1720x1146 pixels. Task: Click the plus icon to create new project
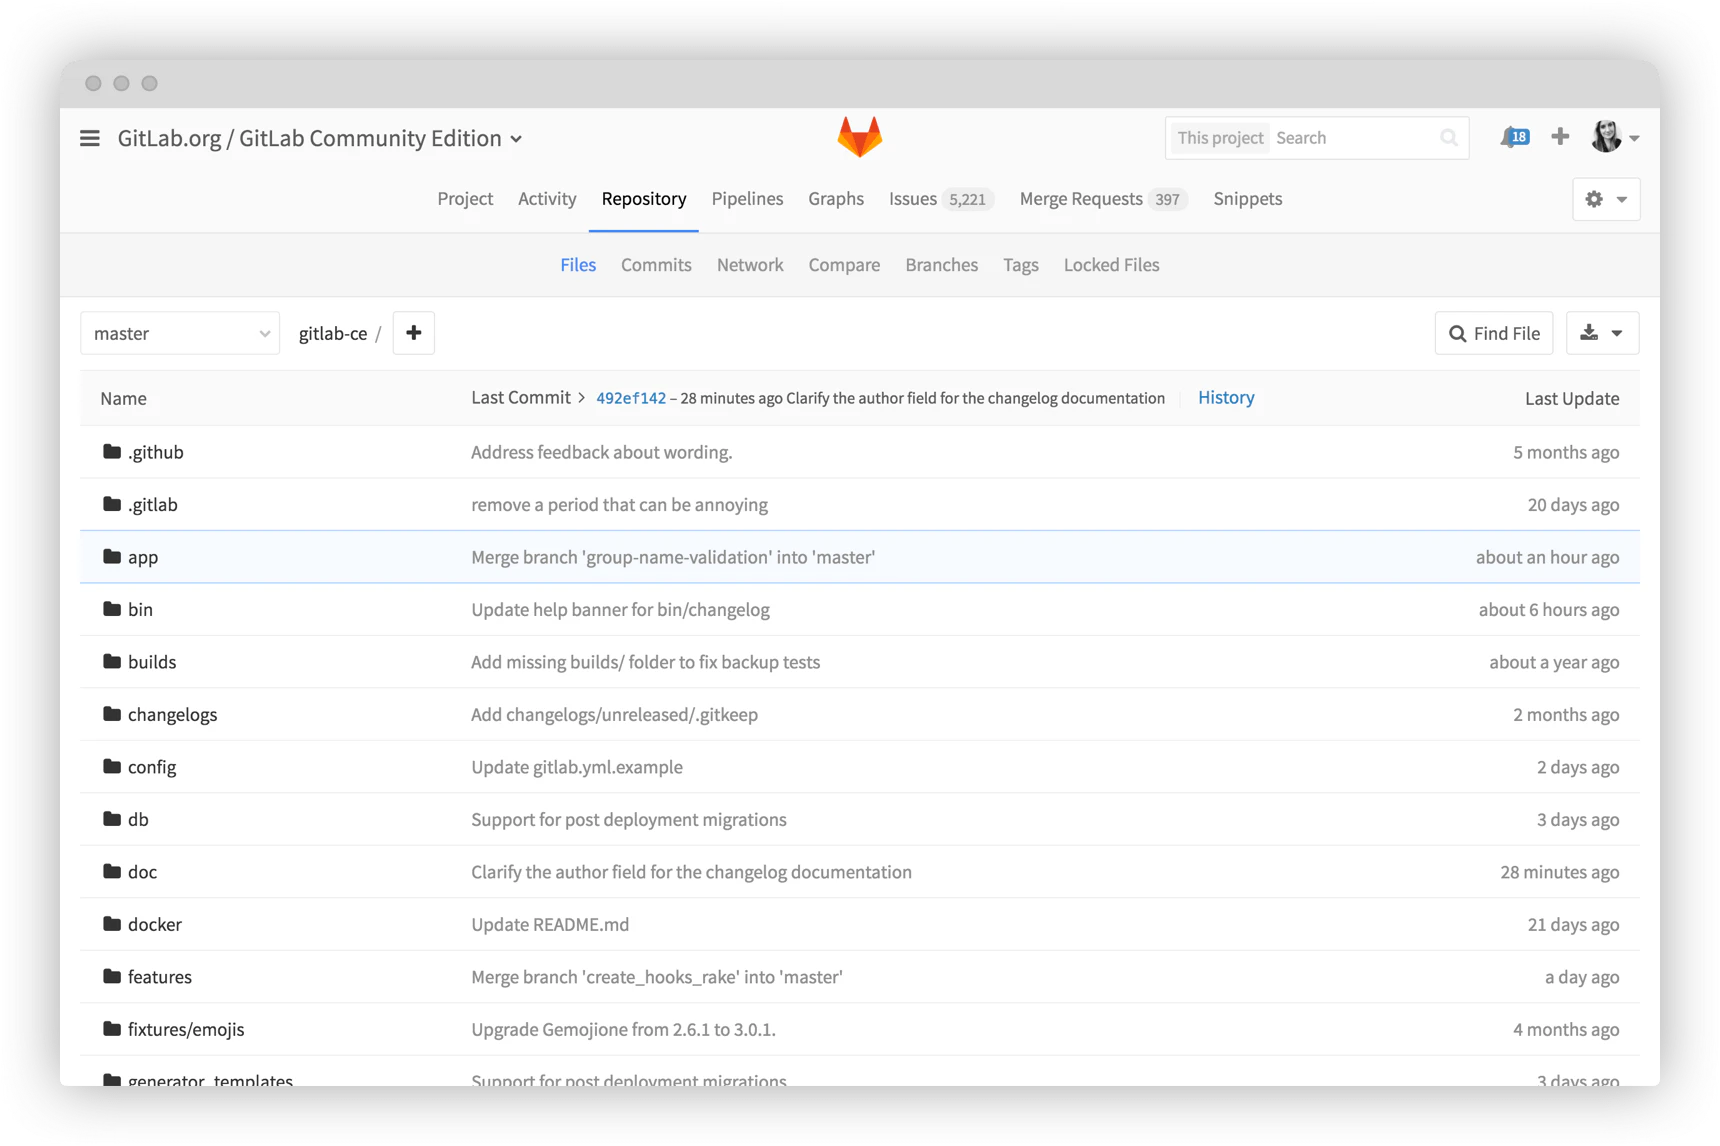point(1560,137)
